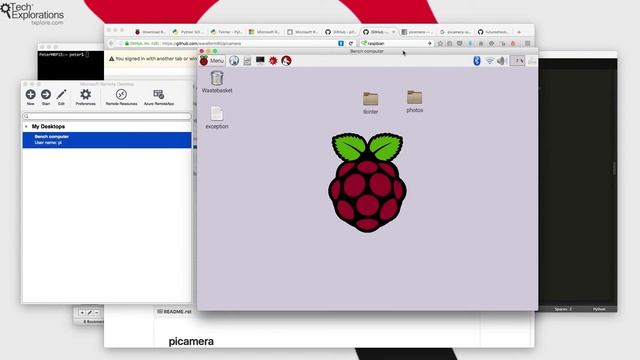
Task: Launch the red spiky Mathematica icon
Action: [273, 61]
